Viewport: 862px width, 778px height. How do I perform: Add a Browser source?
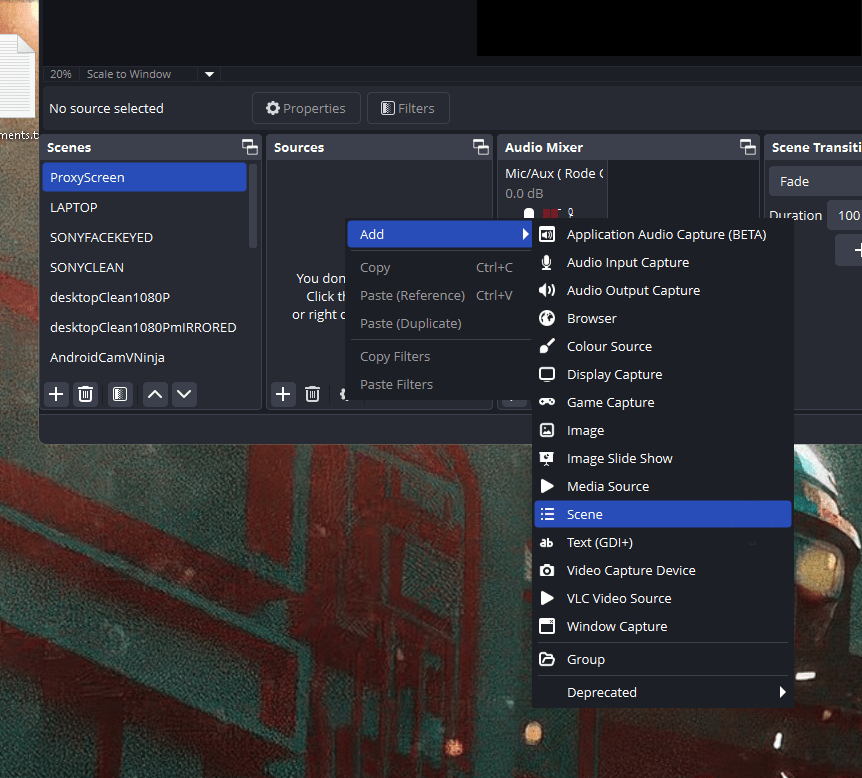tap(662, 318)
